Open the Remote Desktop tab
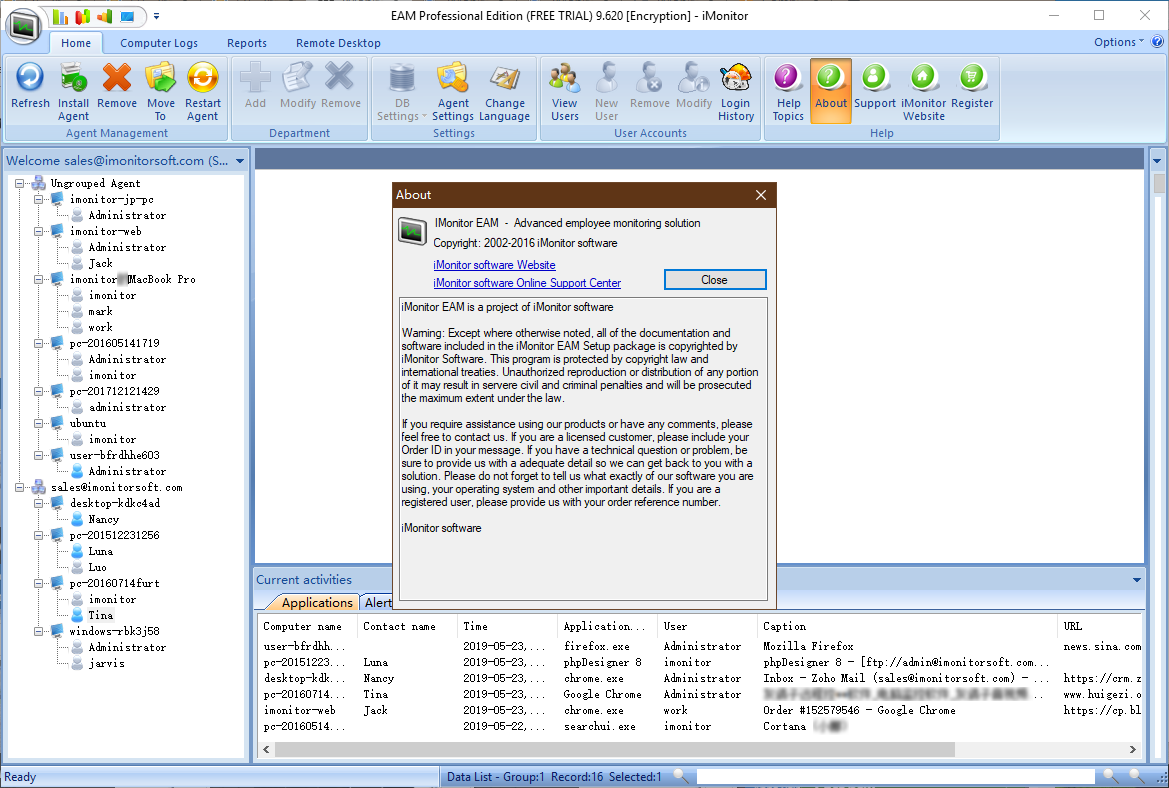 pyautogui.click(x=338, y=43)
